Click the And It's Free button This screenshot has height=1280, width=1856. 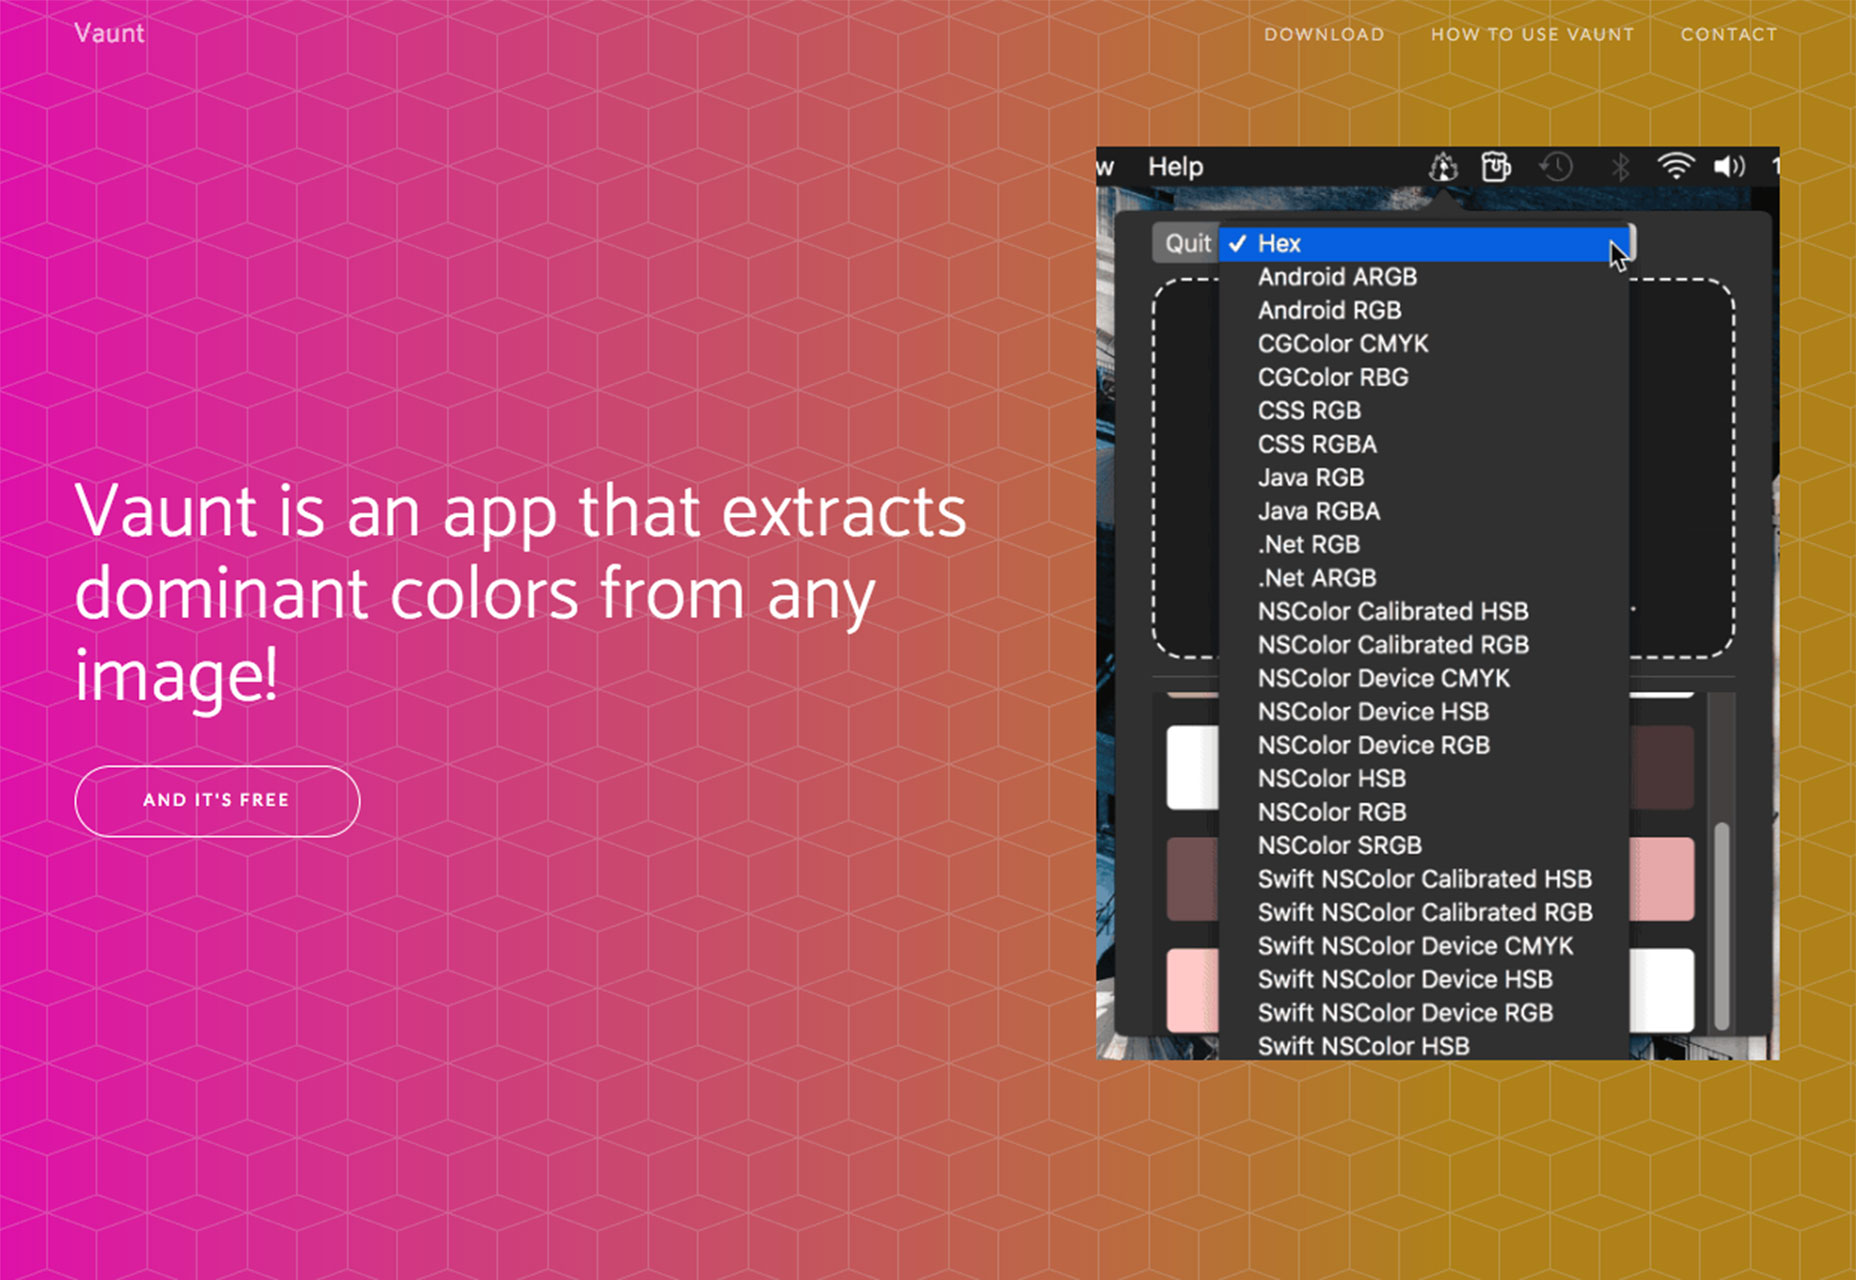(217, 801)
